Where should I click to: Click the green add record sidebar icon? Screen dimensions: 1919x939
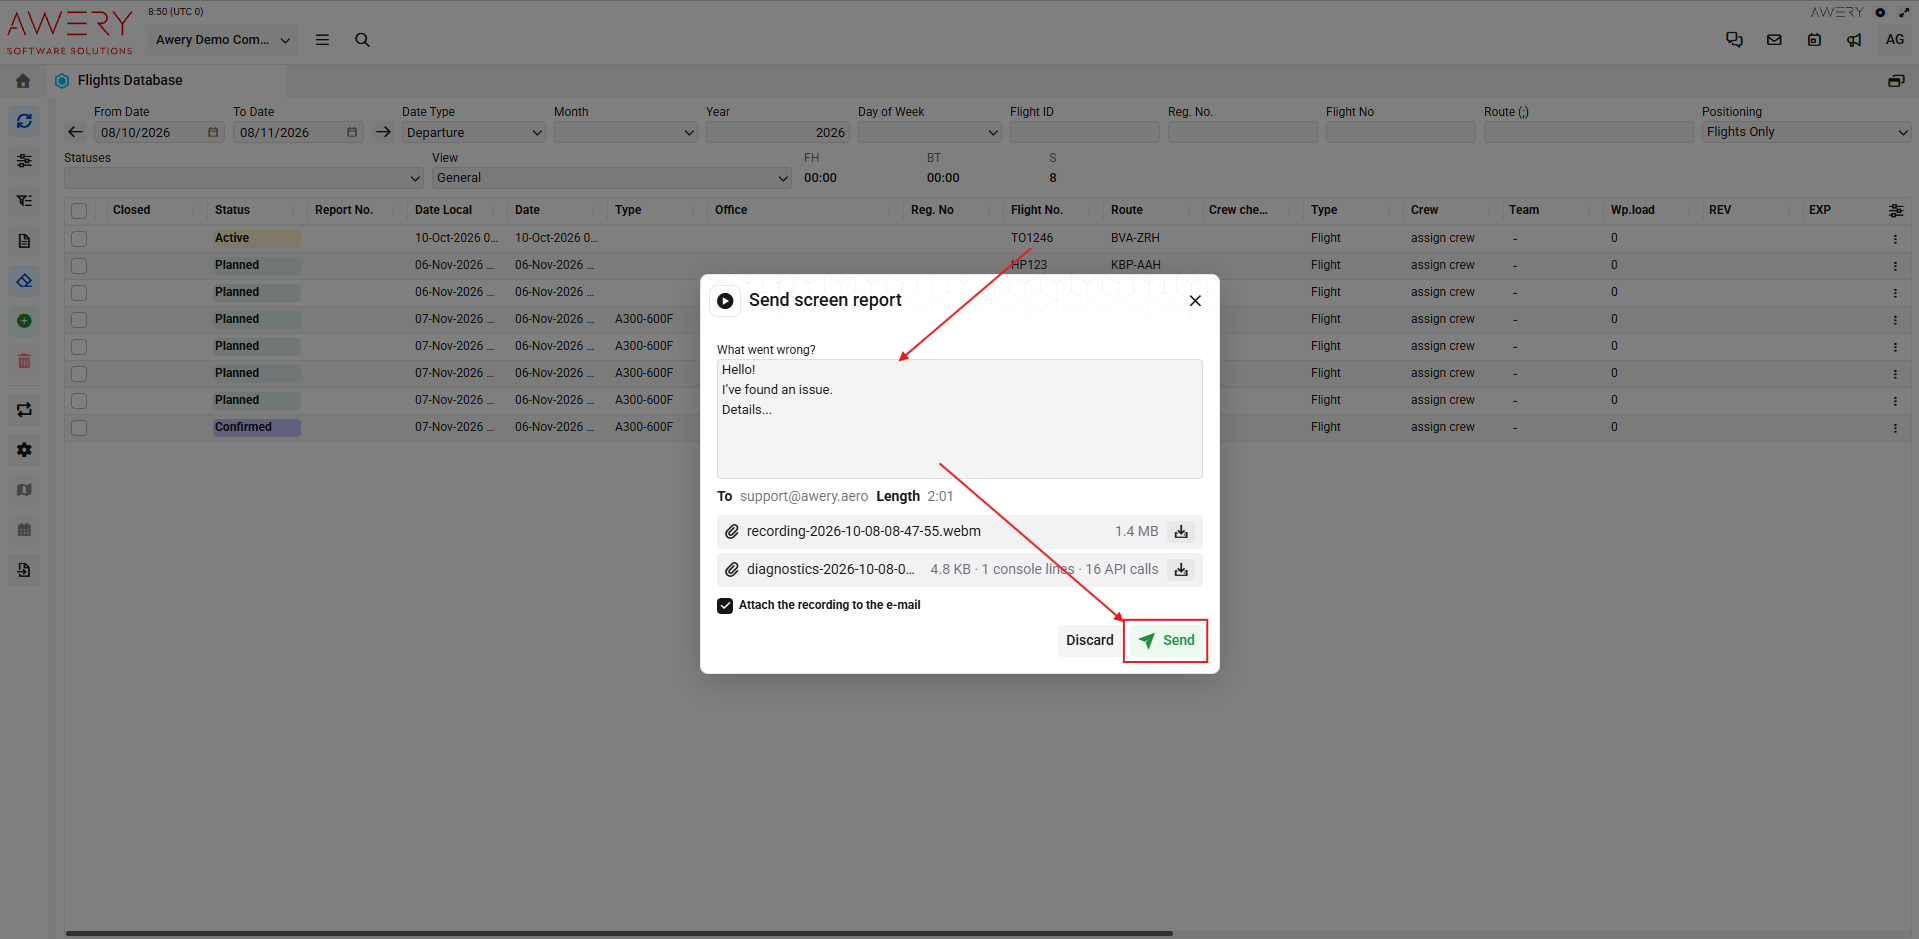click(24, 321)
